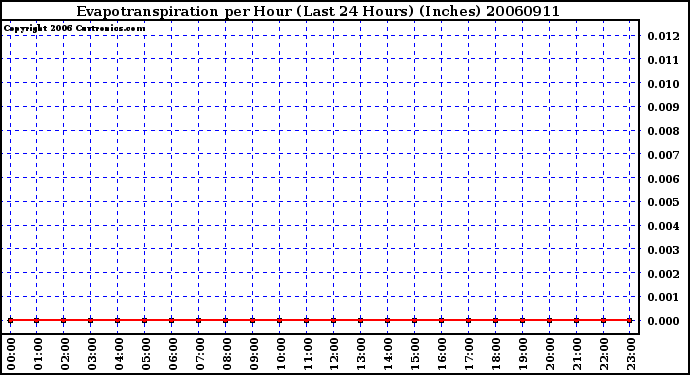690x375 pixels.
Task: Click the 17:00 x-axis label
Action: pyautogui.click(x=470, y=354)
